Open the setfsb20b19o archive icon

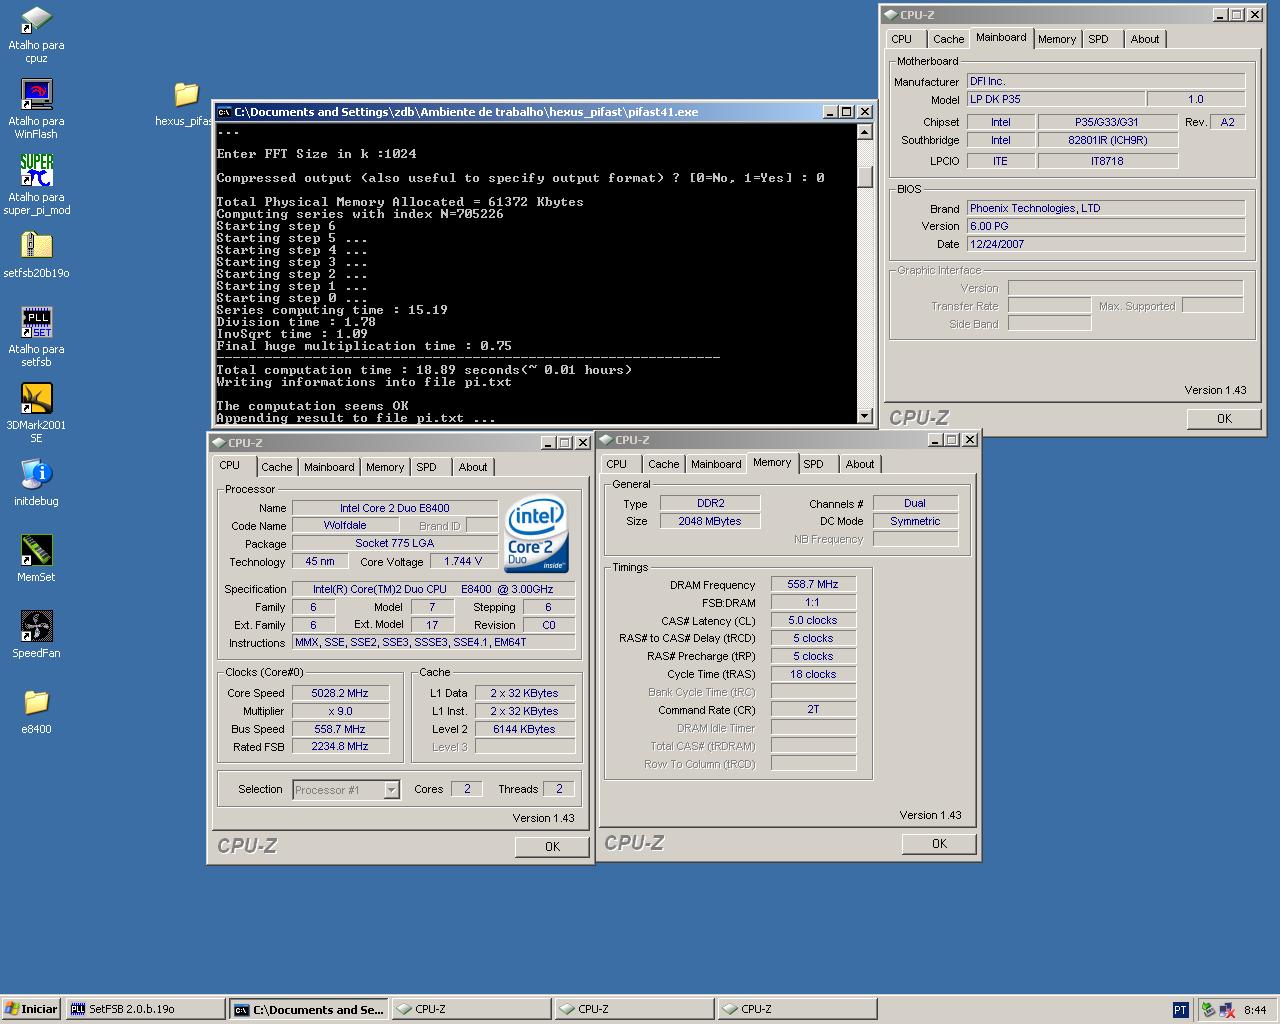36,246
